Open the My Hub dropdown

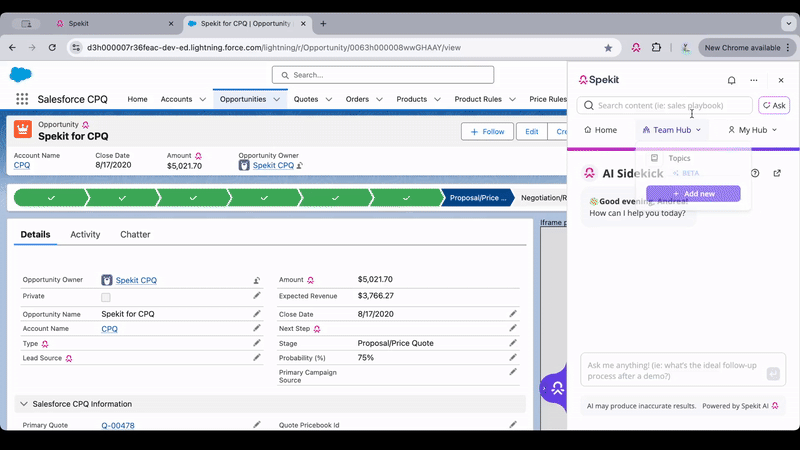tap(752, 130)
